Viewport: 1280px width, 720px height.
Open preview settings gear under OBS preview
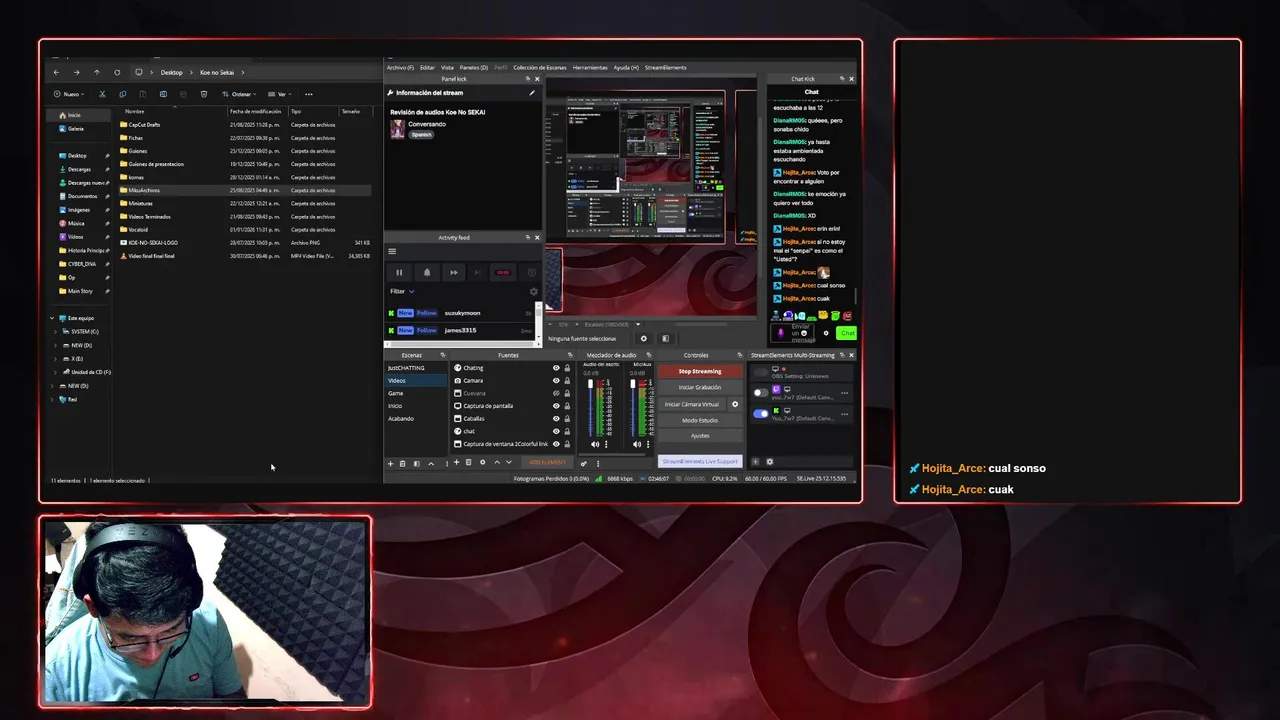tap(644, 338)
